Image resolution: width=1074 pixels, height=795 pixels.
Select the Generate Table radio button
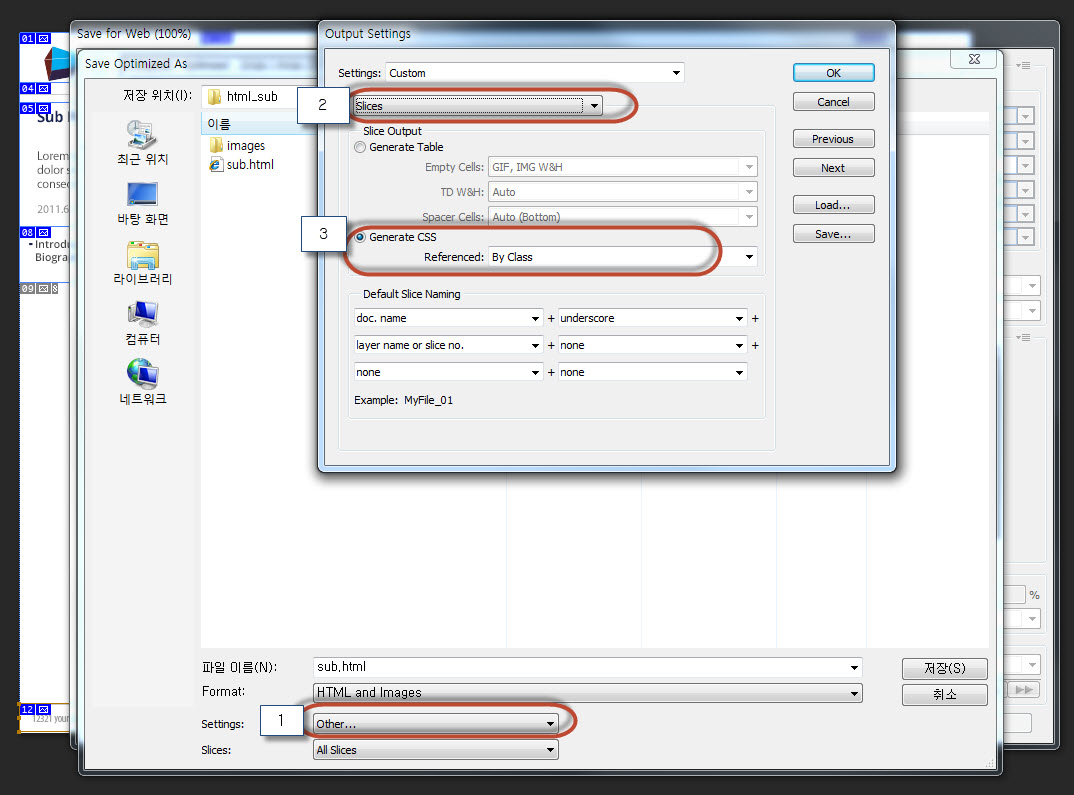360,147
